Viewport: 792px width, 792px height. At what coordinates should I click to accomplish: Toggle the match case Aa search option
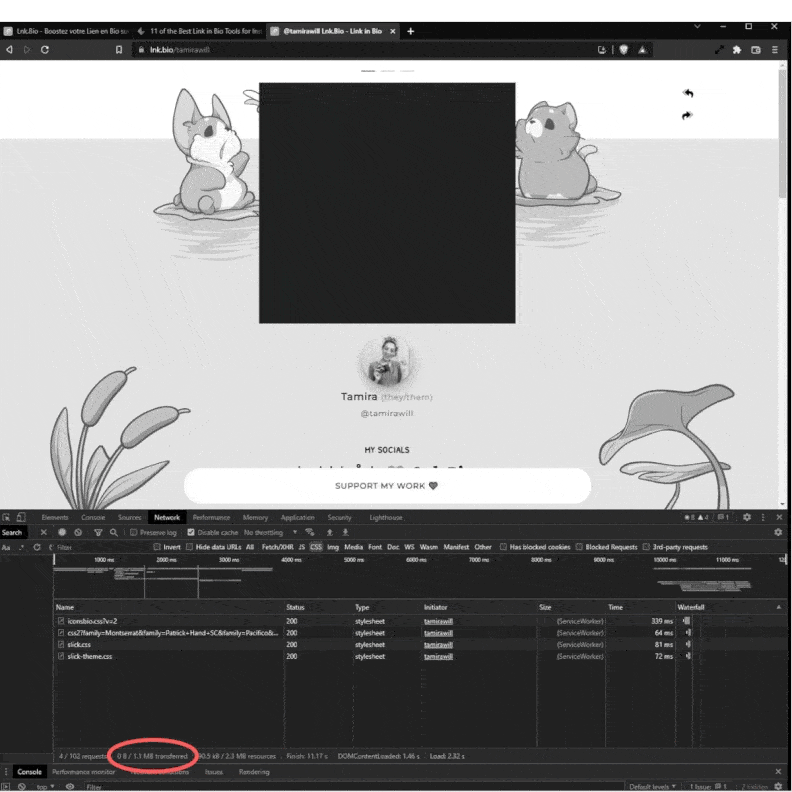6,547
